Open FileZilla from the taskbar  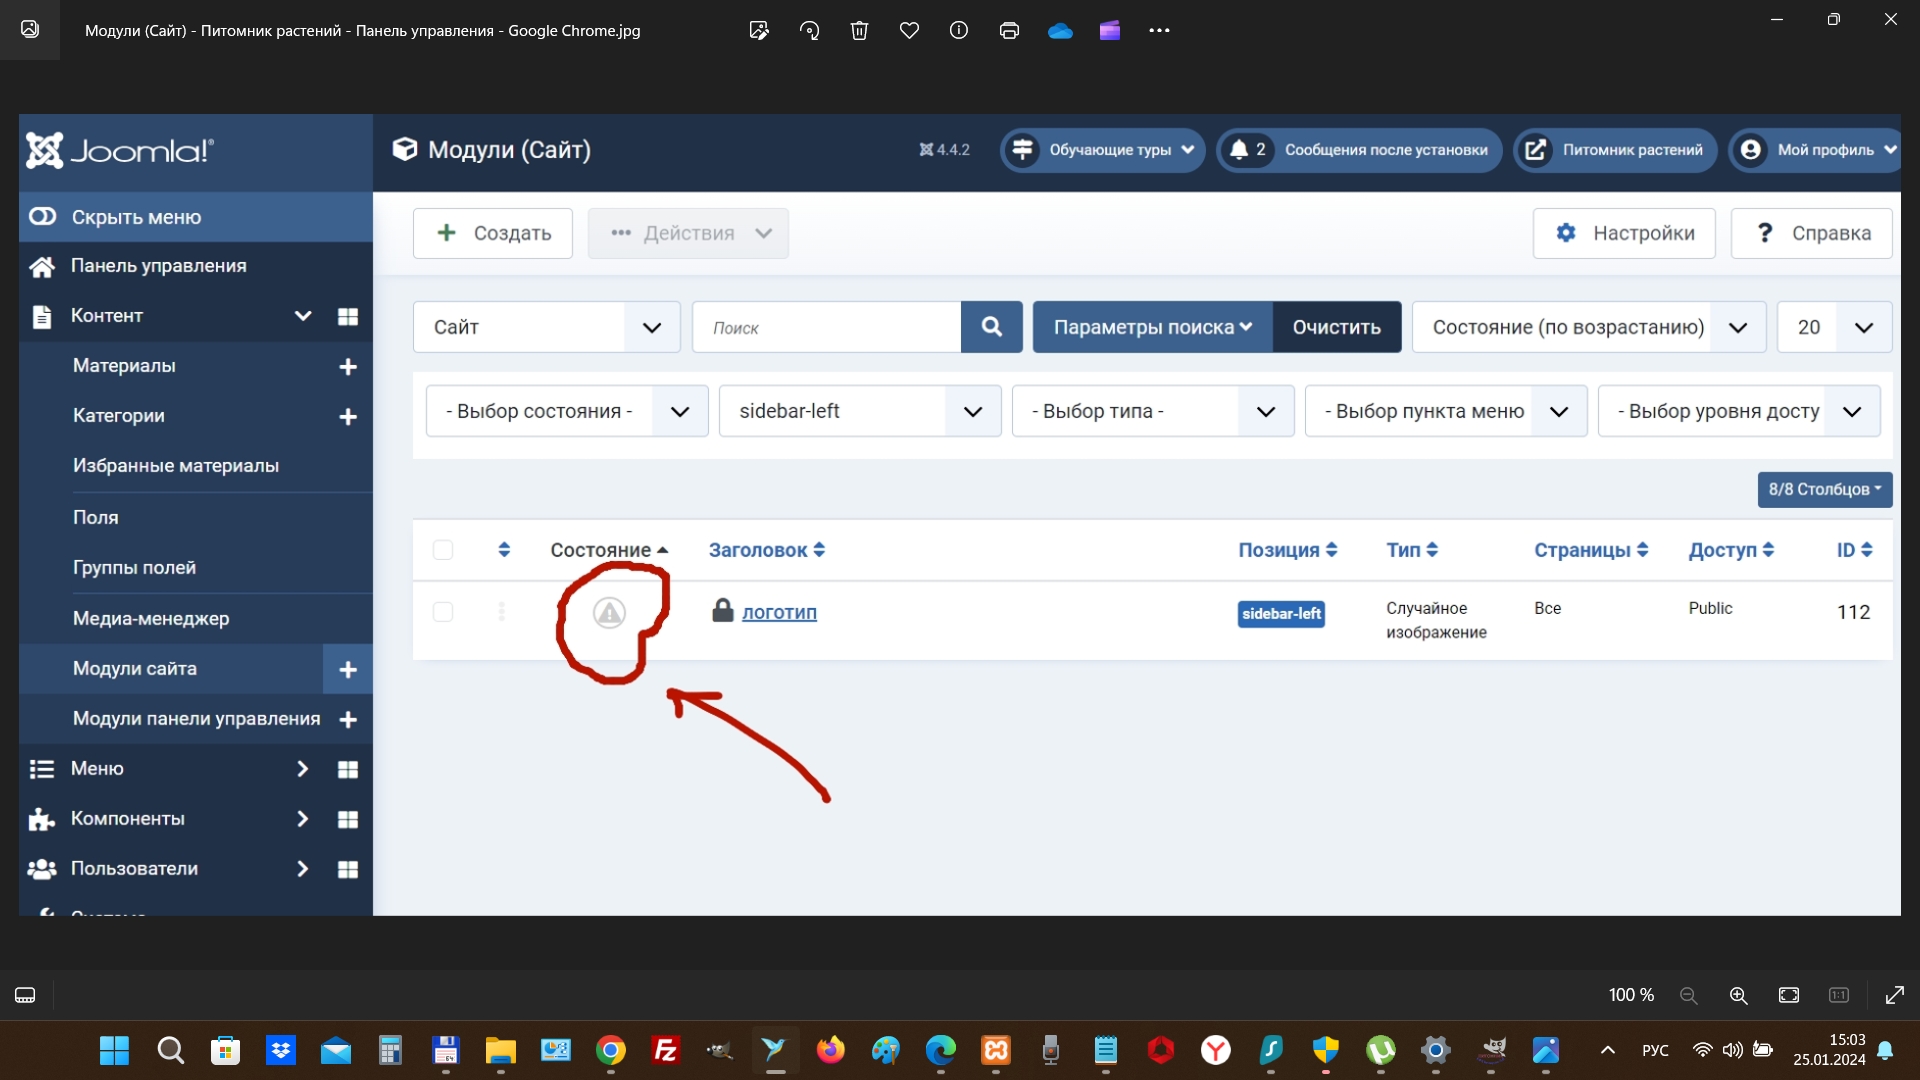[666, 1050]
